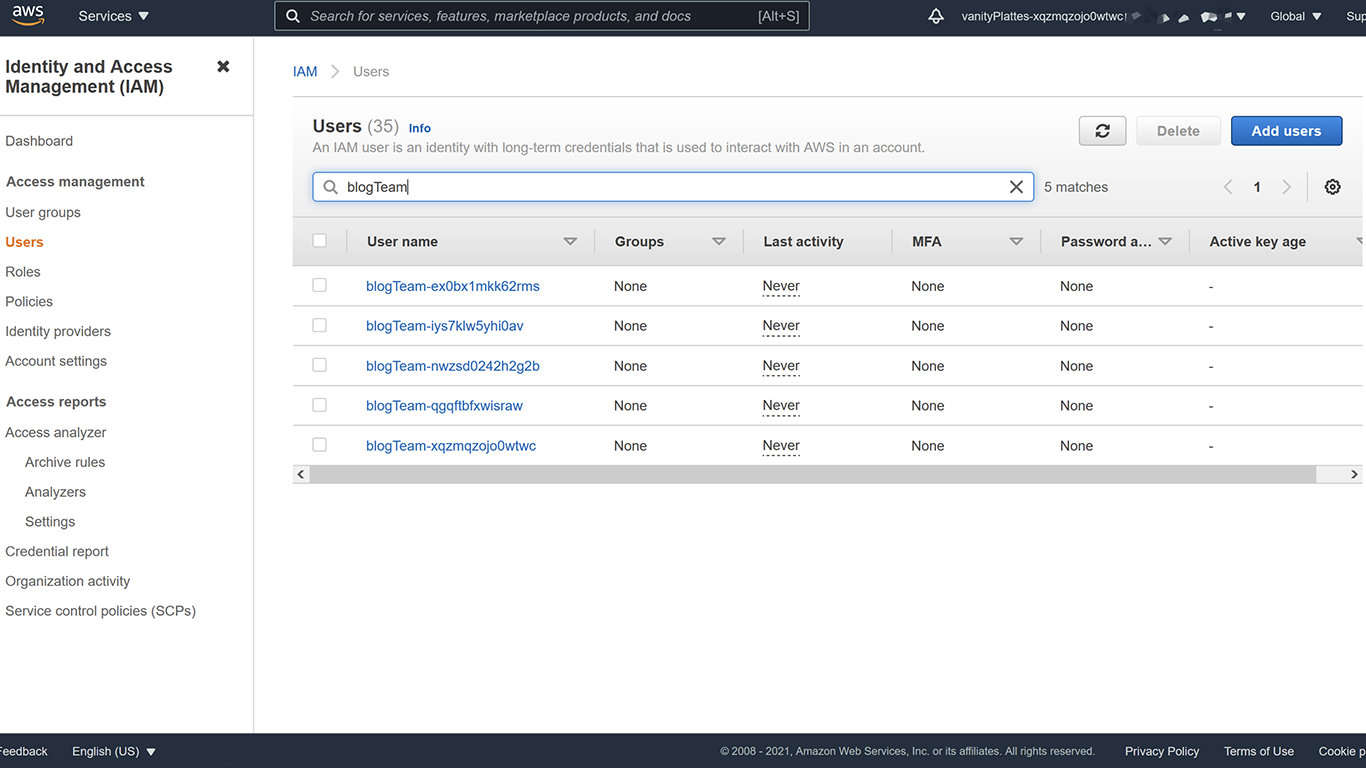
Task: Clear the blogTeam search filter
Action: pyautogui.click(x=1016, y=187)
